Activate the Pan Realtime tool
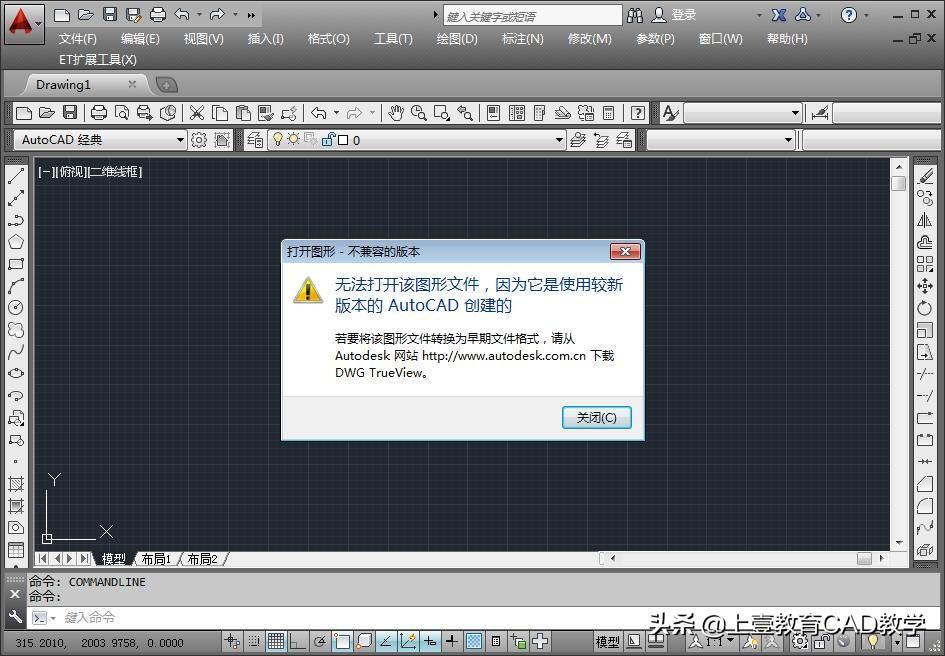Viewport: 945px width, 656px height. point(395,113)
